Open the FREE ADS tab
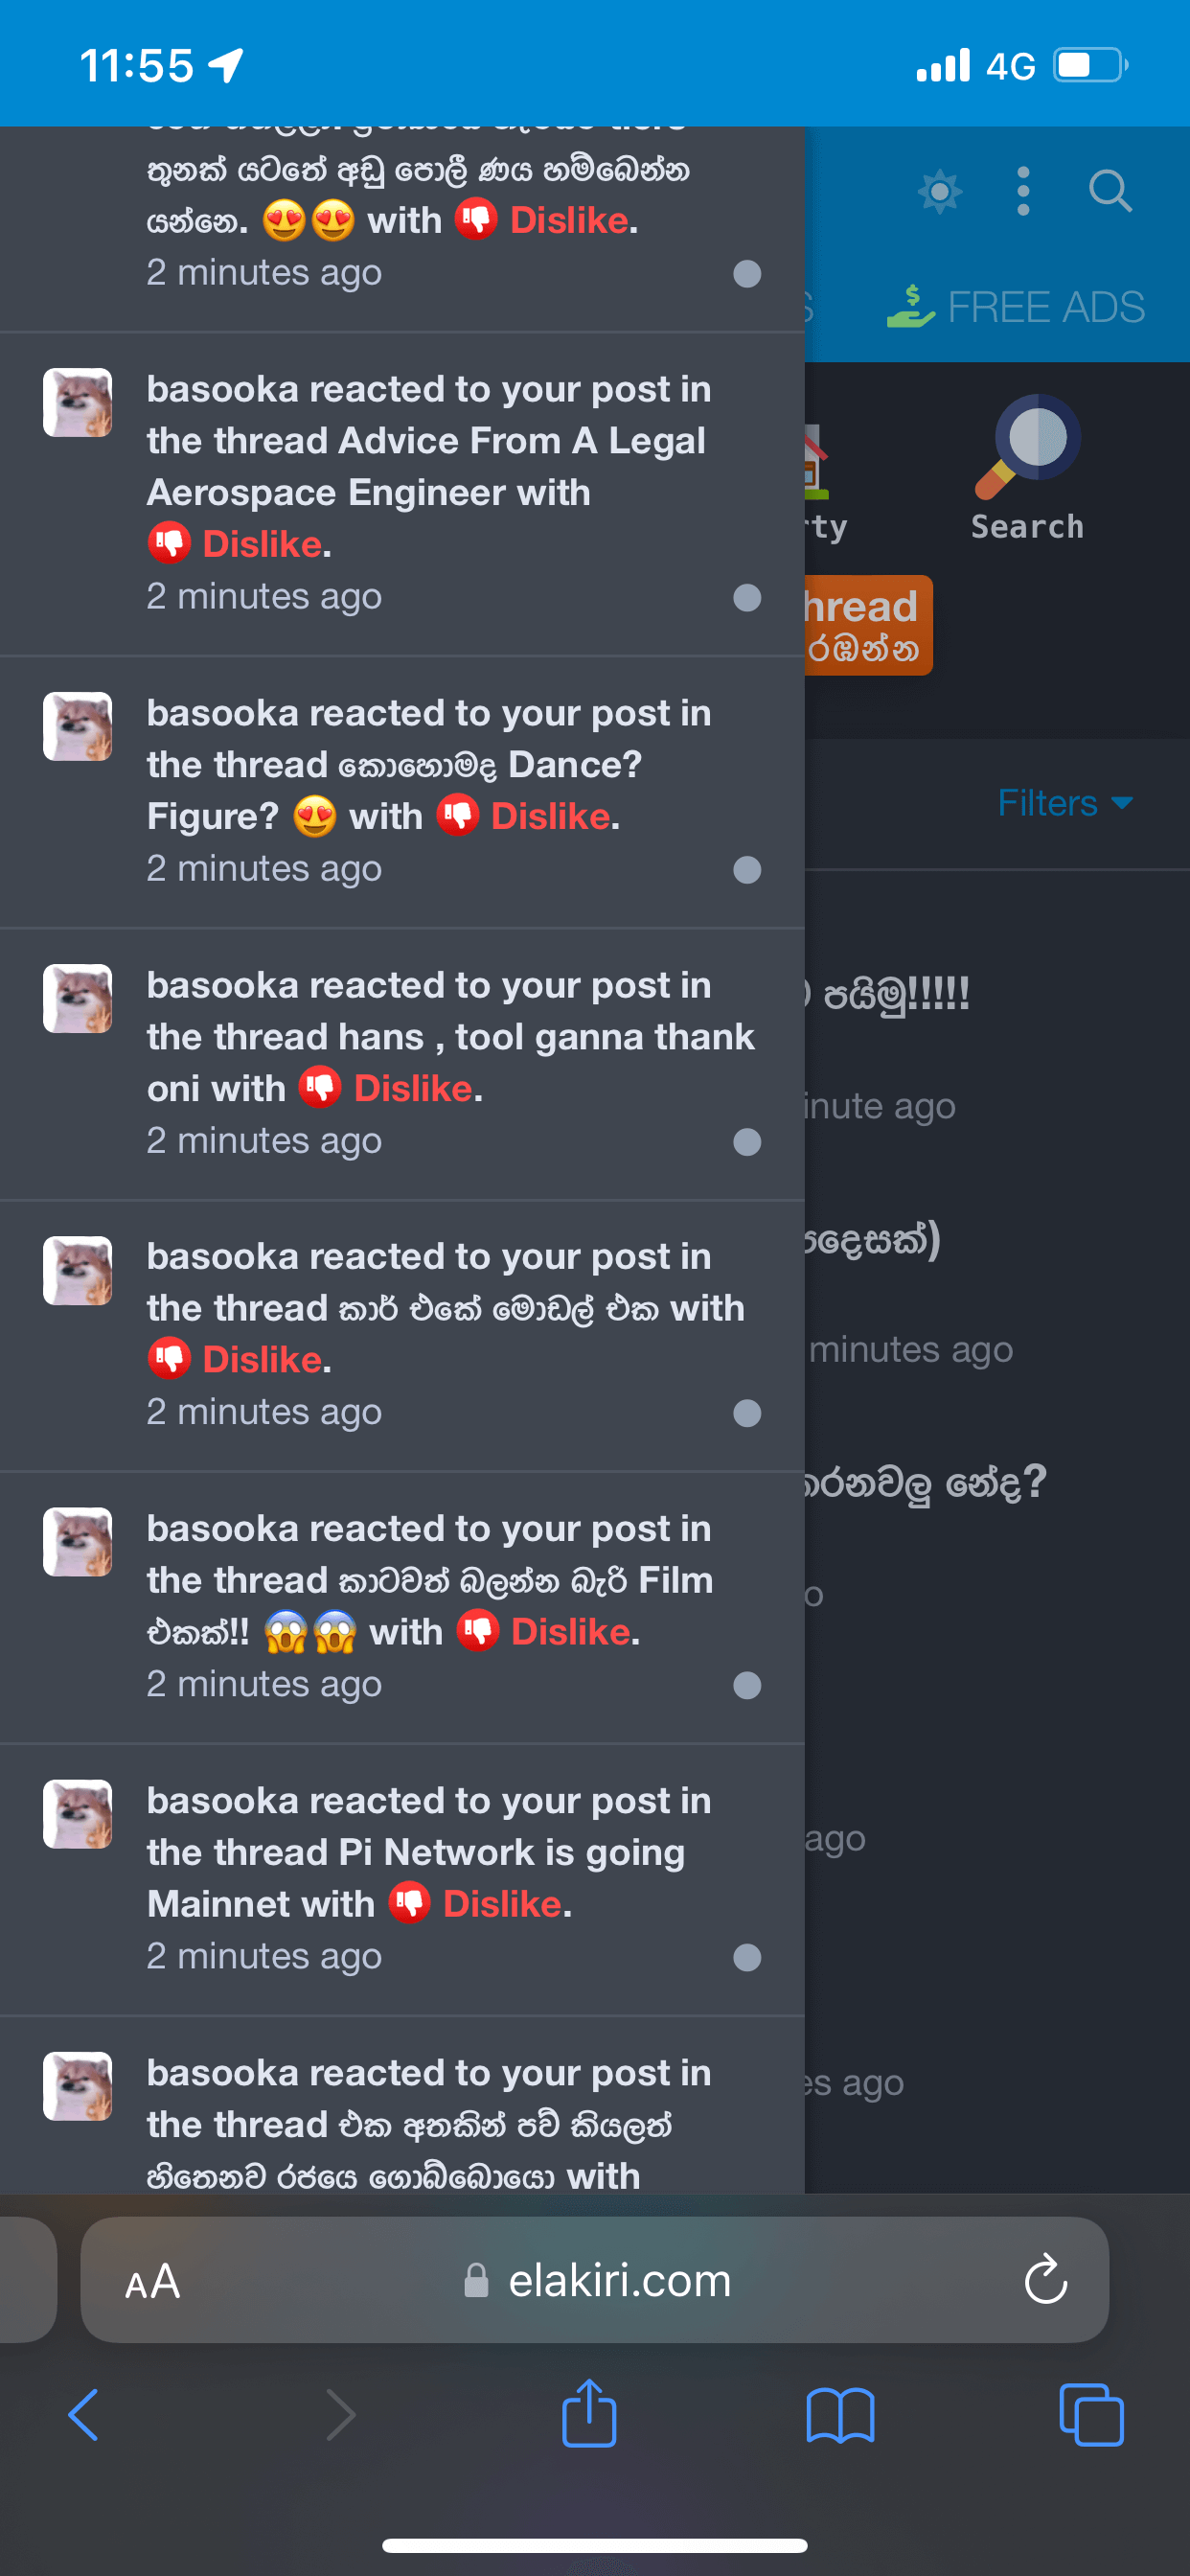This screenshot has height=2576, width=1190. pos(1016,307)
